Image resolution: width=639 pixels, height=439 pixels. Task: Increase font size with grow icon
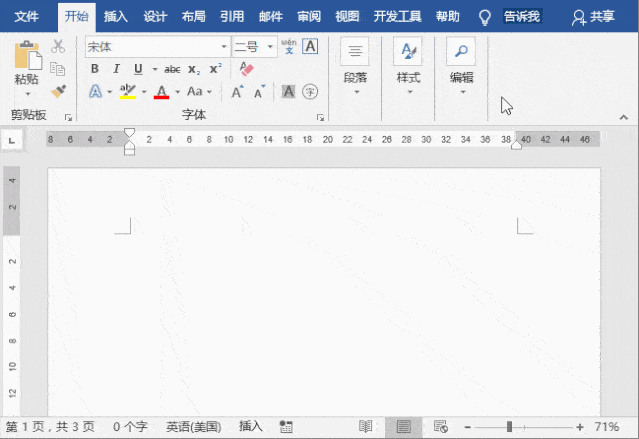click(237, 92)
